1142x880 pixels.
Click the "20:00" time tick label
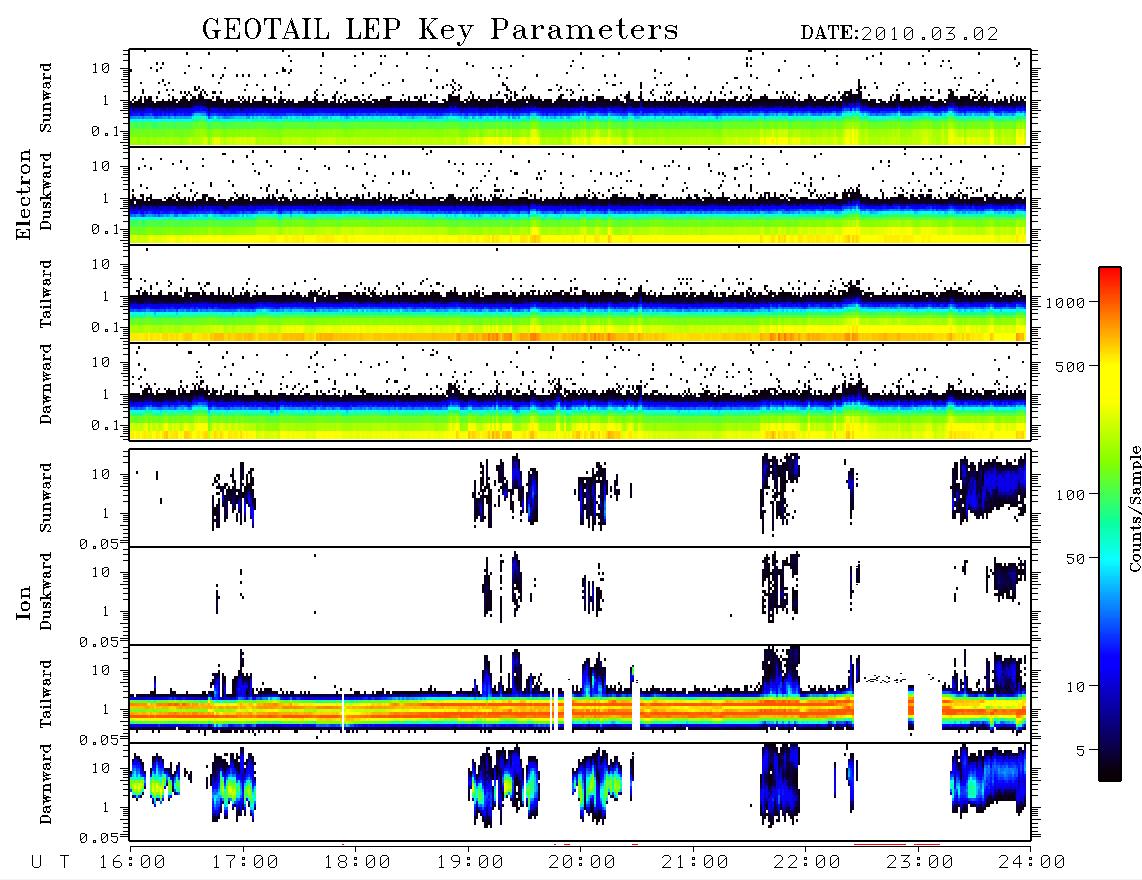(583, 863)
